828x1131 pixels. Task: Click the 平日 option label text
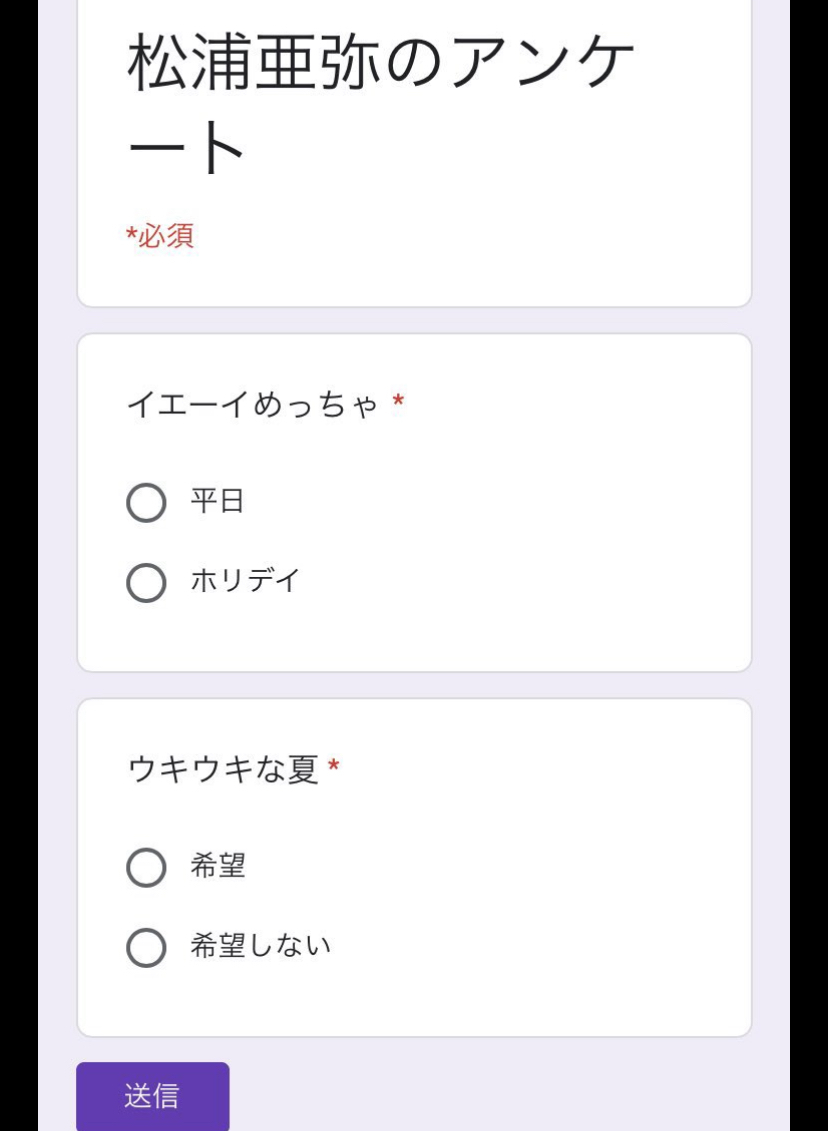coord(217,501)
